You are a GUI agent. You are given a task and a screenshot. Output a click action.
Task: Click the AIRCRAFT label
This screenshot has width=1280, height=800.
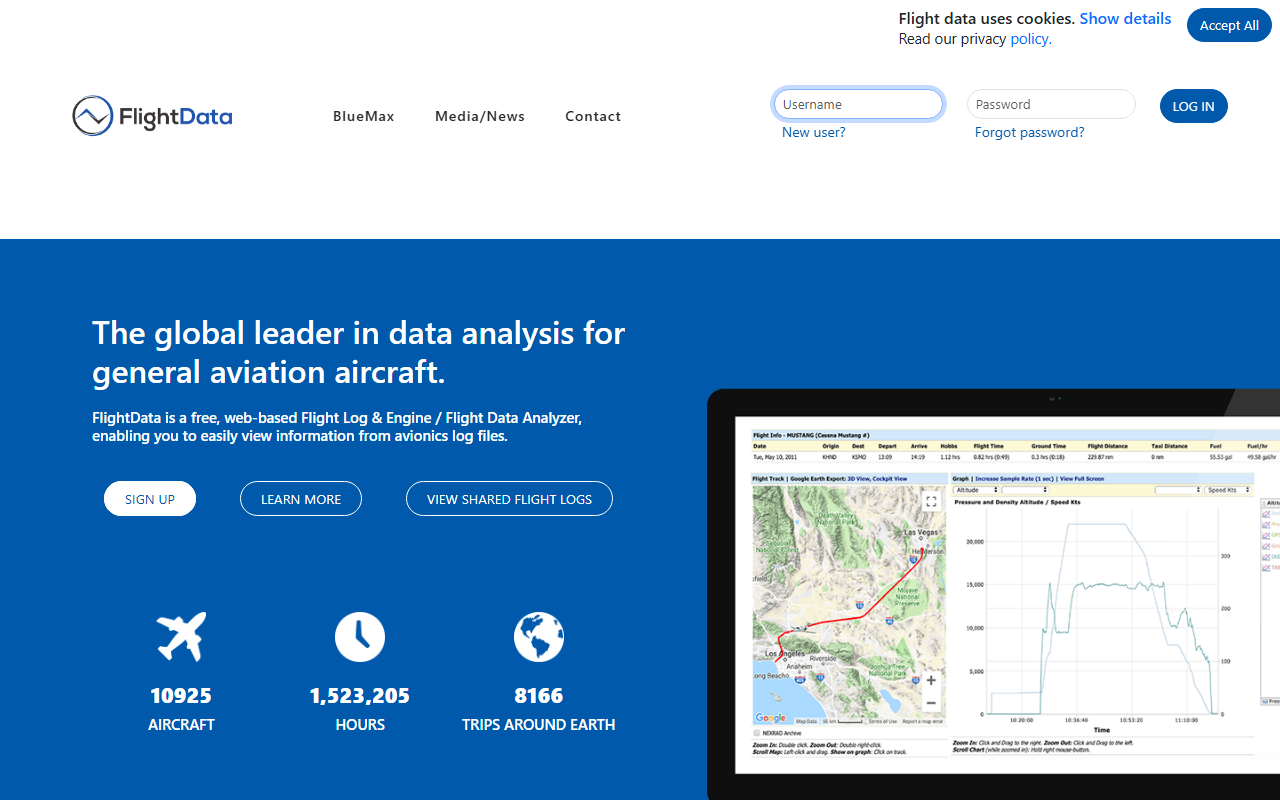[181, 725]
